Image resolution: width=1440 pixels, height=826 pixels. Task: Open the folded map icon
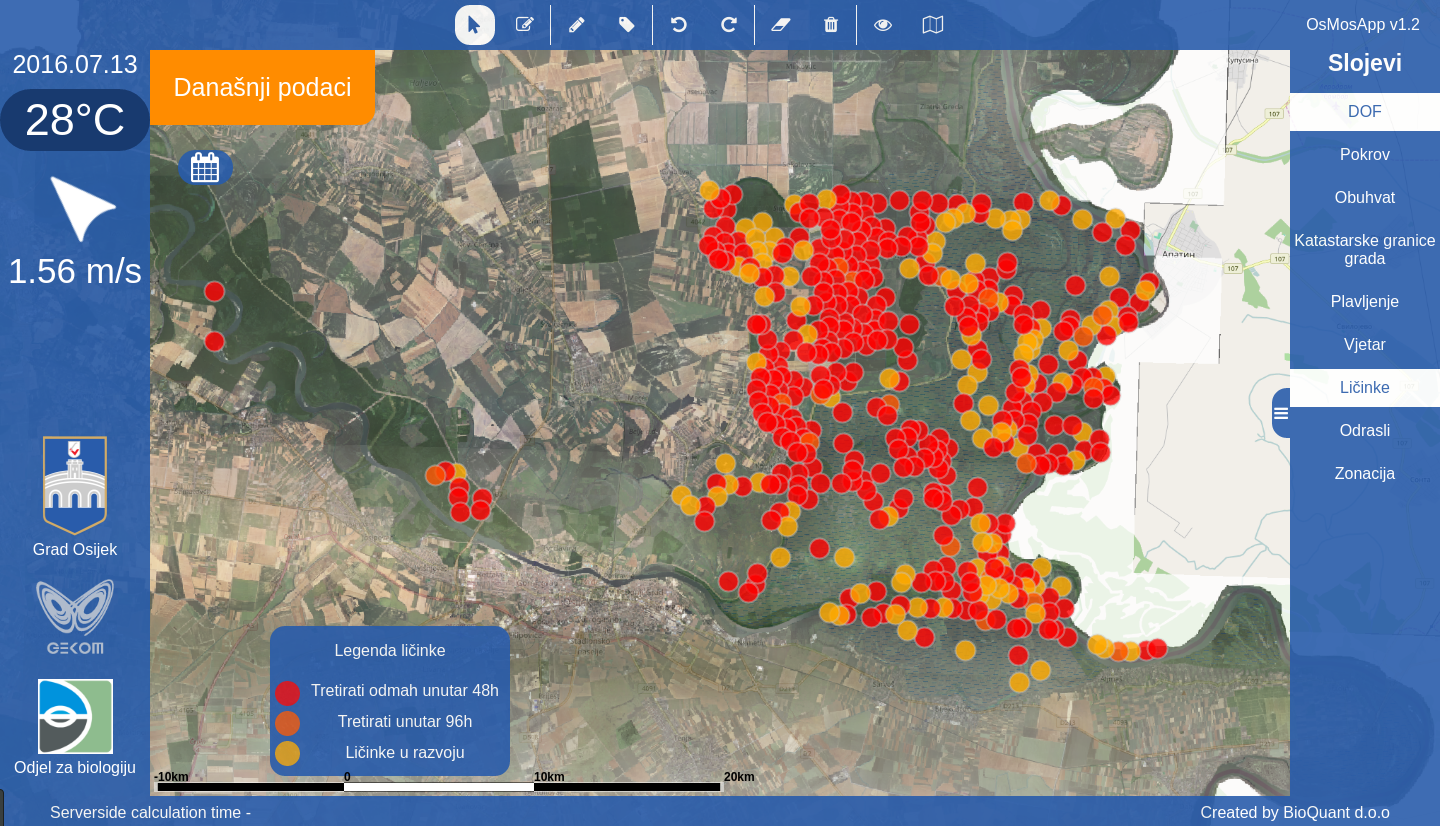coord(932,25)
